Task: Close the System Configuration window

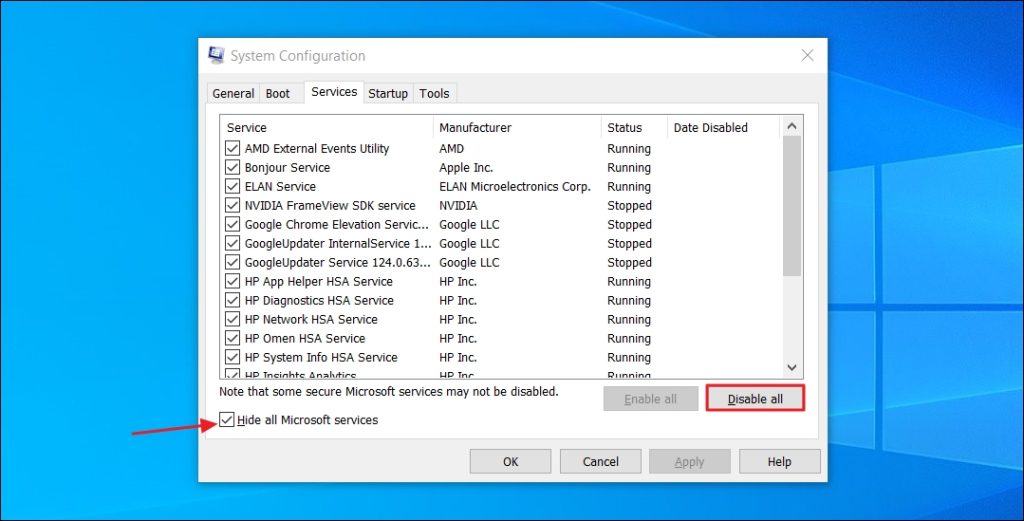Action: point(807,56)
